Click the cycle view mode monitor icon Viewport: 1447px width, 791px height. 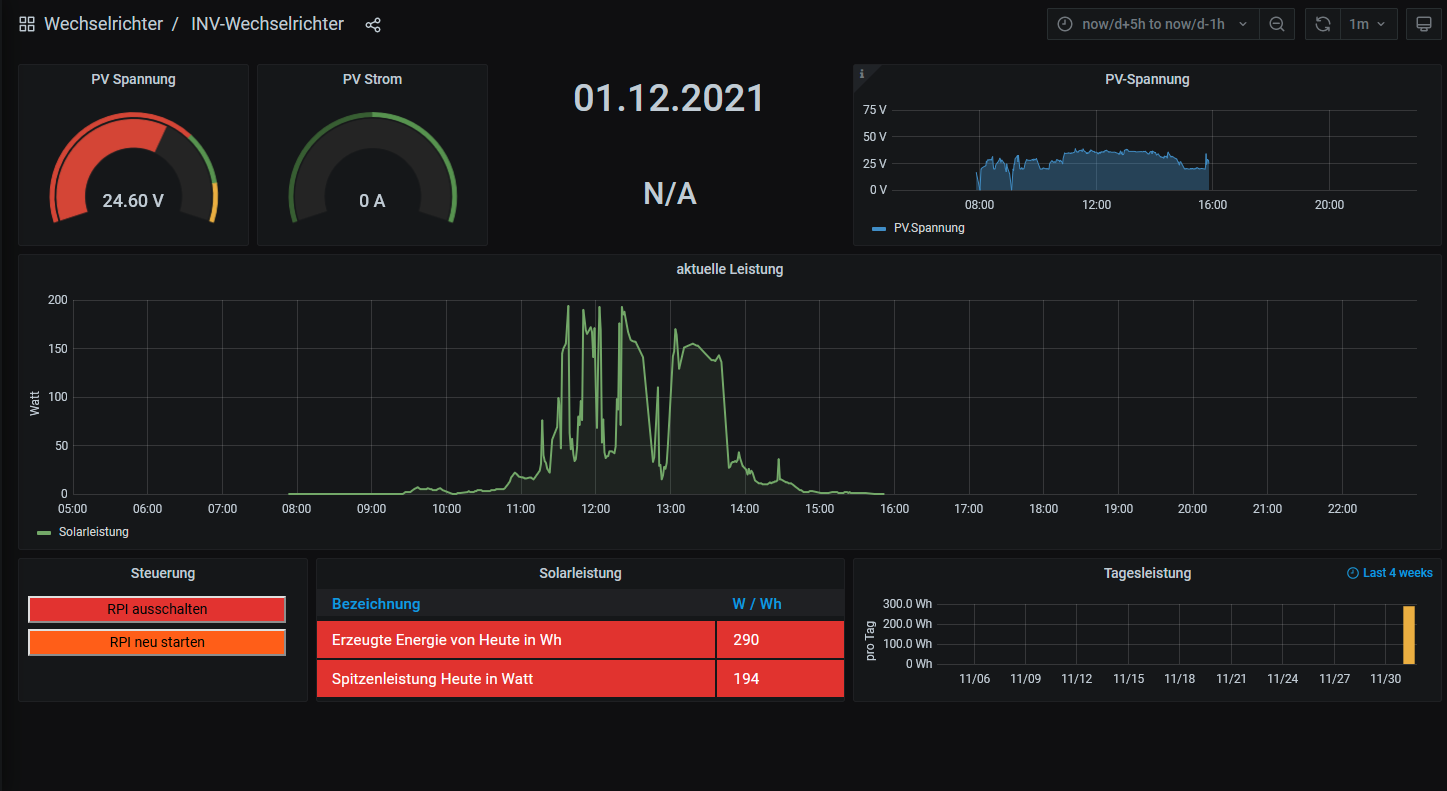tap(1423, 24)
